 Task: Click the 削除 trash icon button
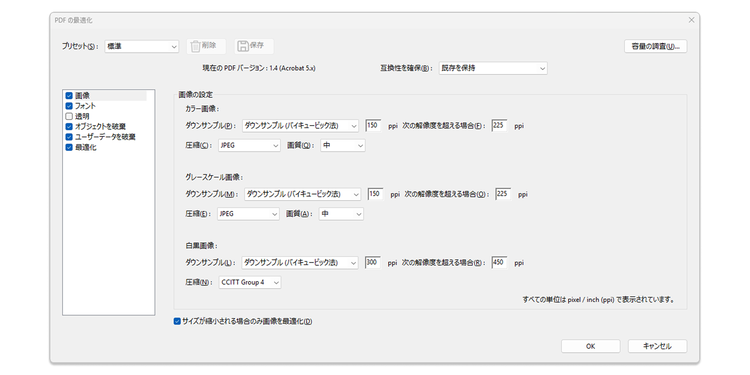tap(206, 46)
